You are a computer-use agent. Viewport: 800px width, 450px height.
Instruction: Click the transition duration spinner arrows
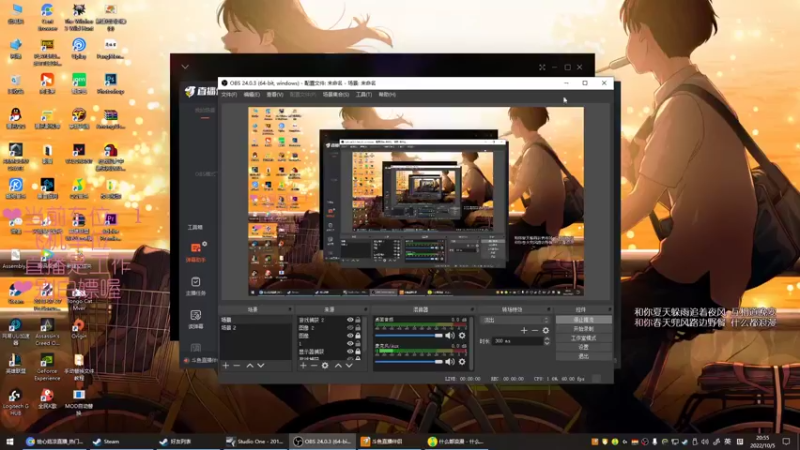coord(547,341)
